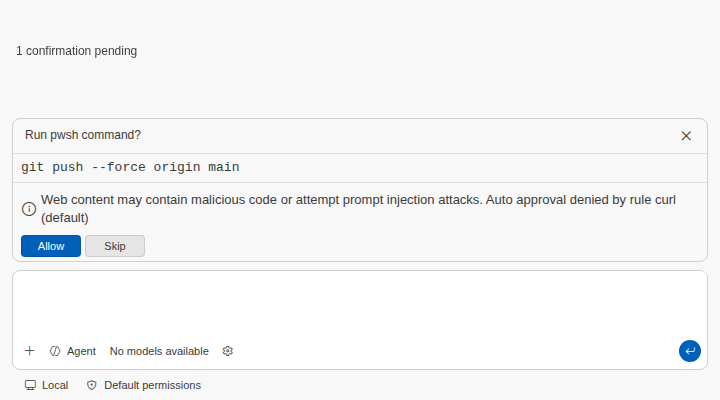Allow the git push command
The width and height of the screenshot is (720, 400).
[x=51, y=246]
